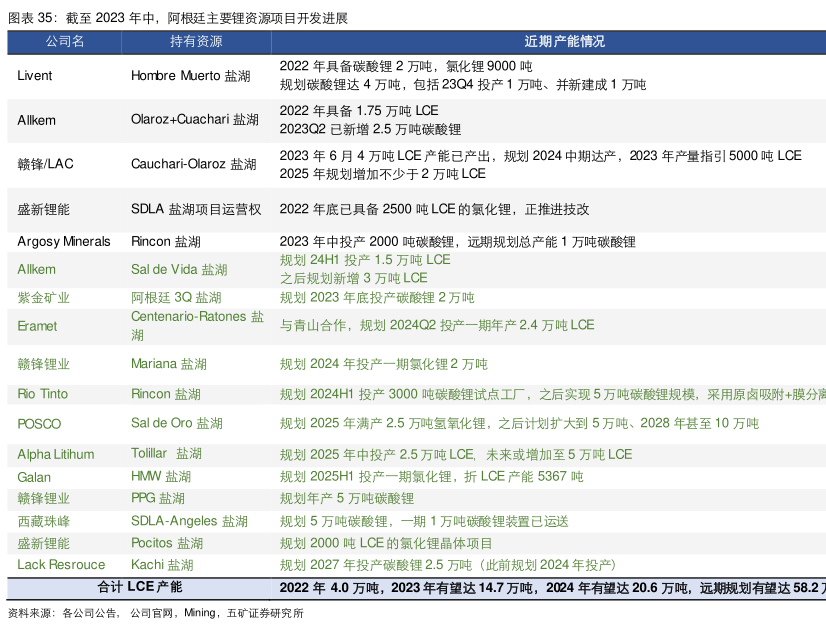The image size is (826, 625).
Task: Click the Rio Tinto company cell
Action: tap(43, 395)
